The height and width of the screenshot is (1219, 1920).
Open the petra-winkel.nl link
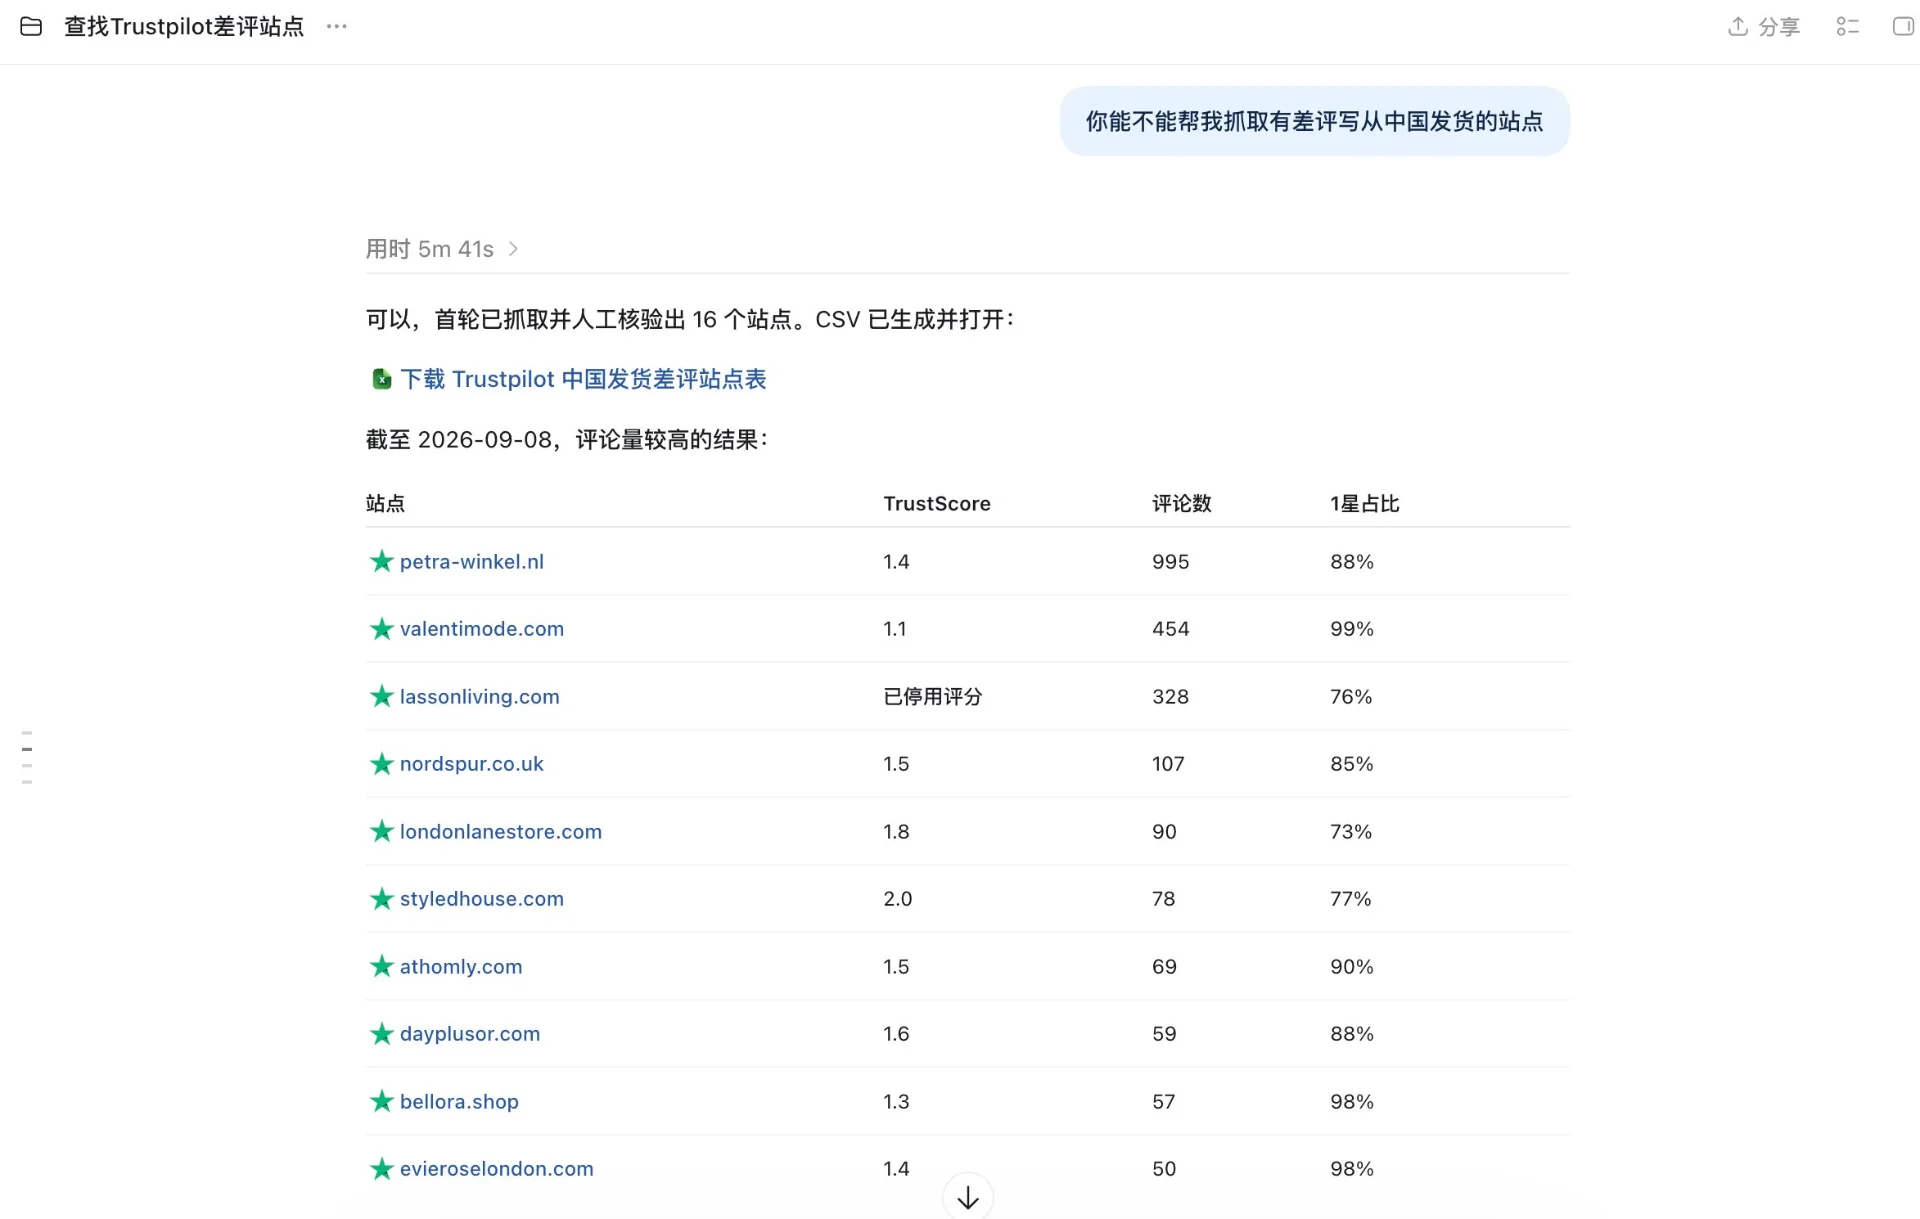[x=472, y=562]
